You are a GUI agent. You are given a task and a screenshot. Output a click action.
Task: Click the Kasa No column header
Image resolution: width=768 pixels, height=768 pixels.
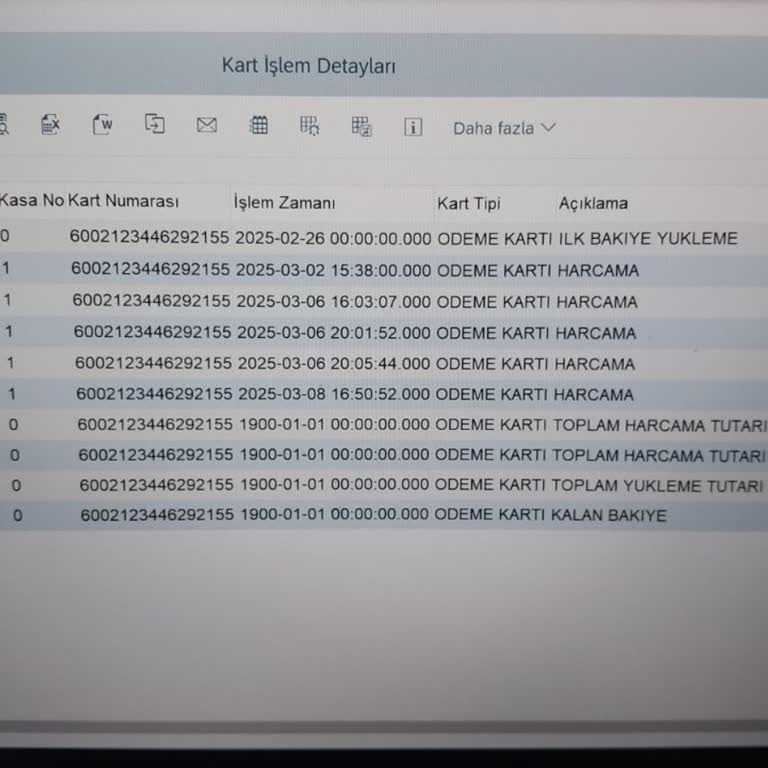click(x=32, y=200)
